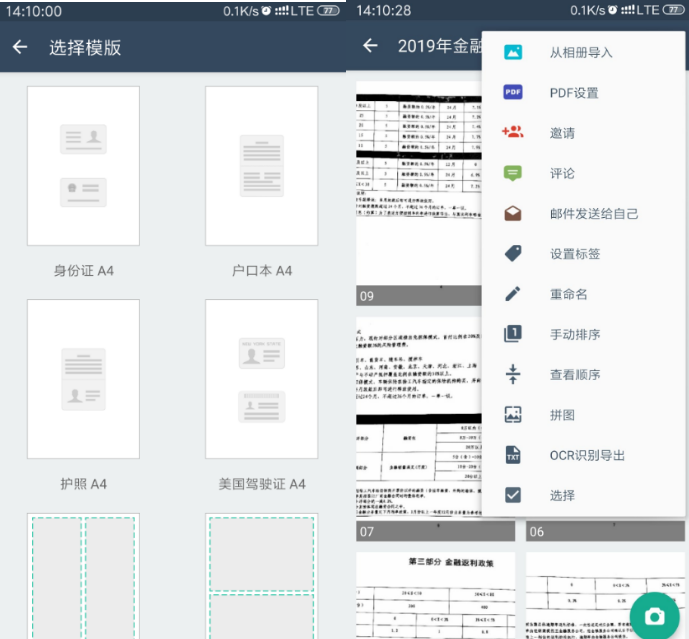Choose 设置标签 option
This screenshot has width=689, height=639.
[x=583, y=254]
